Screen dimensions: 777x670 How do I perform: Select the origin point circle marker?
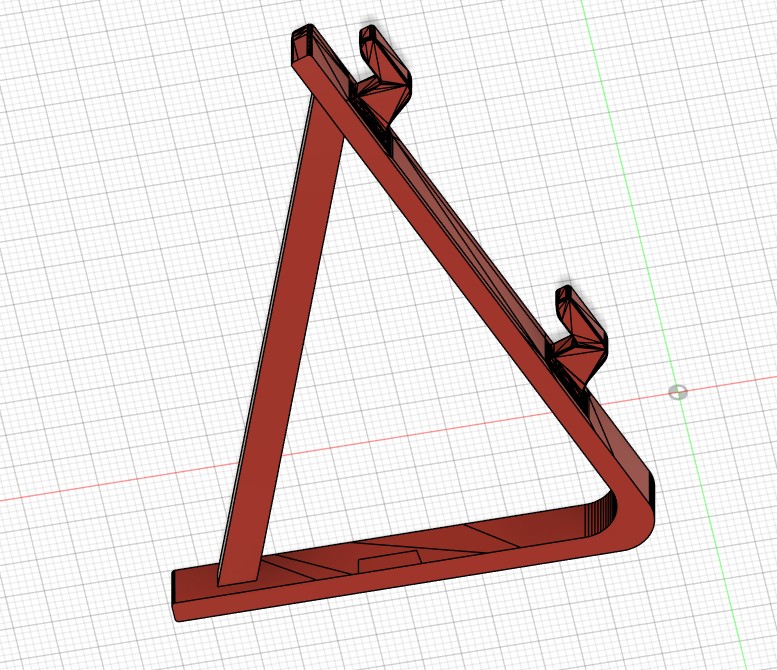(678, 392)
